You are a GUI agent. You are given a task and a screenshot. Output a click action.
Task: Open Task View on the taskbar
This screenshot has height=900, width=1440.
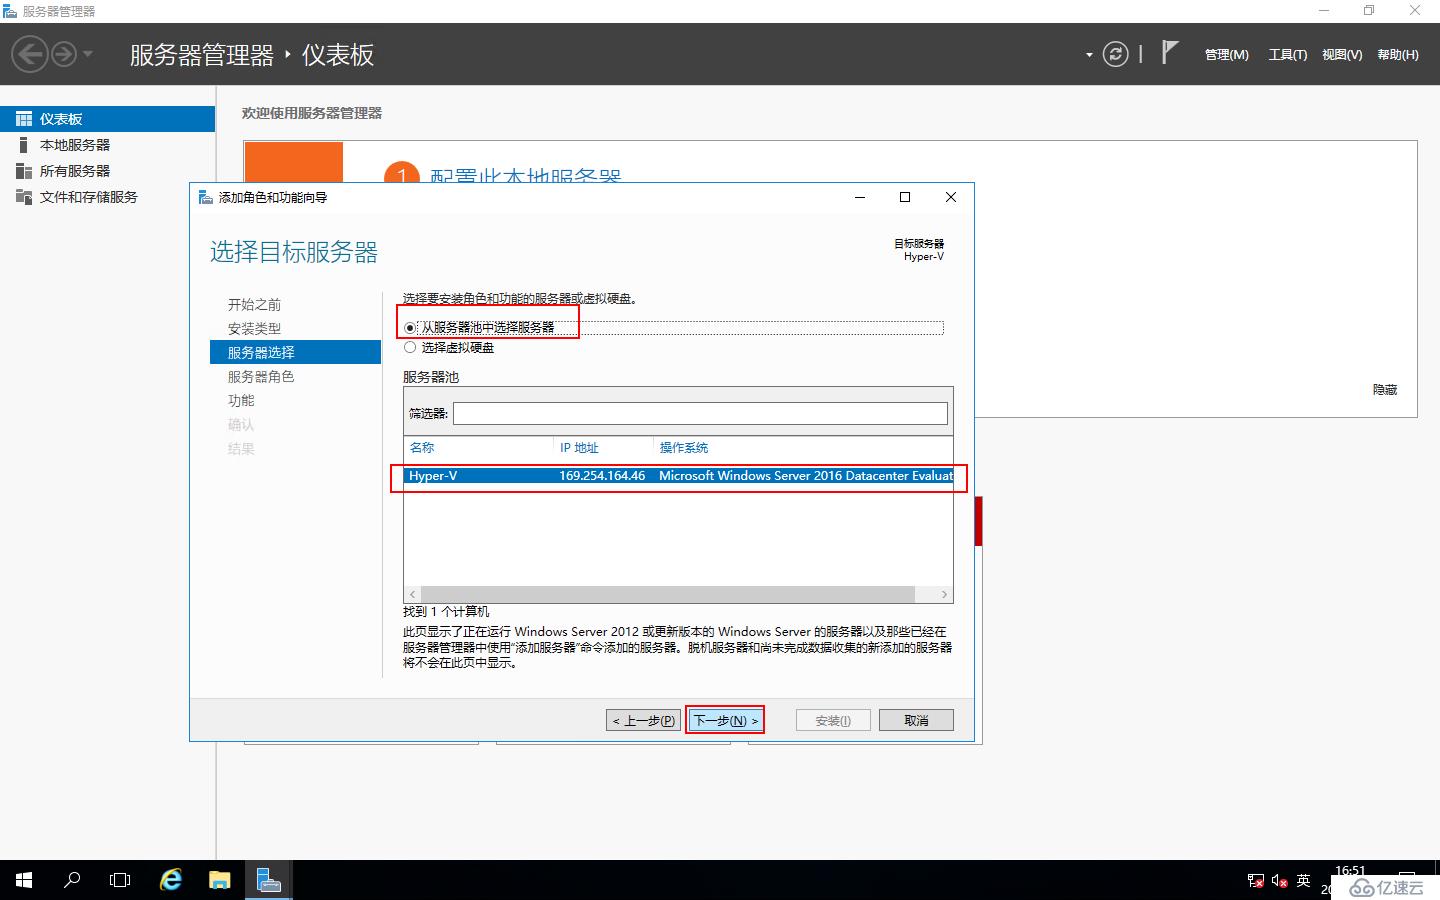tap(120, 880)
